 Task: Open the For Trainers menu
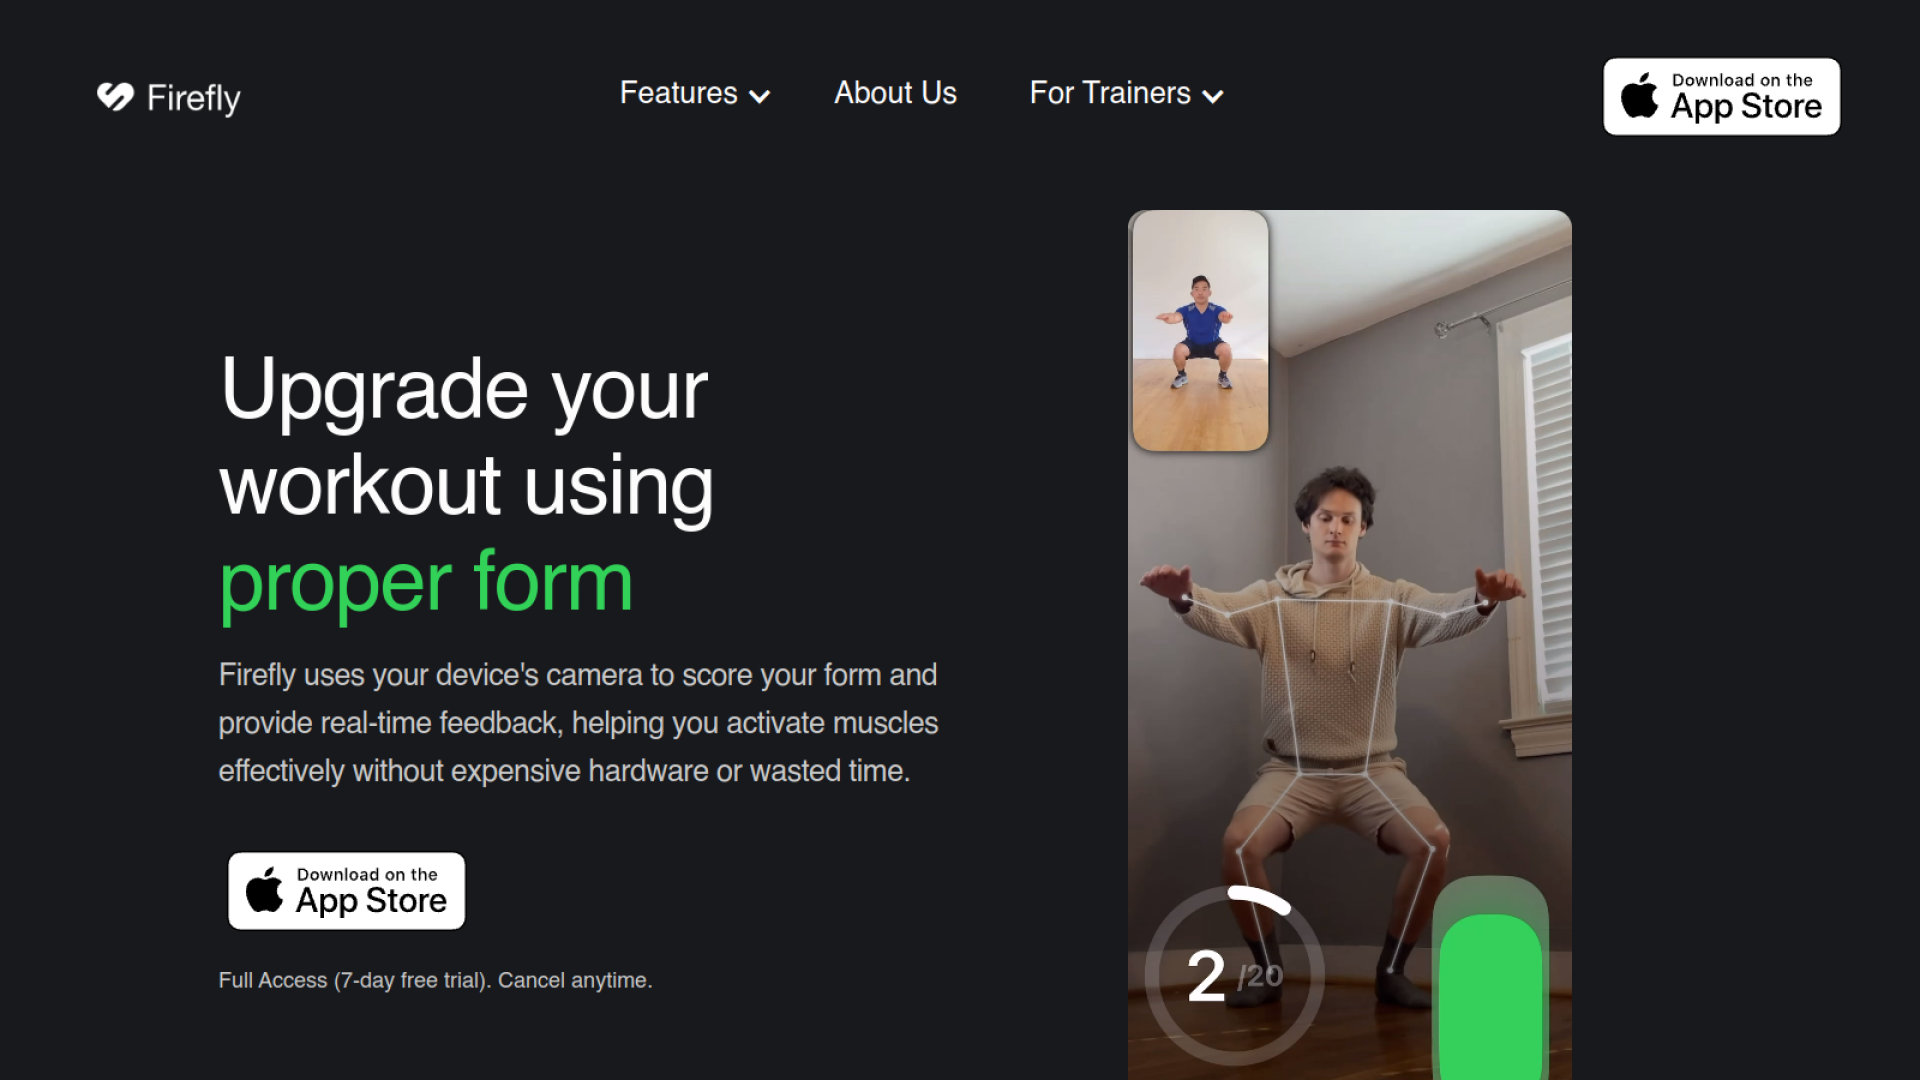(1110, 93)
